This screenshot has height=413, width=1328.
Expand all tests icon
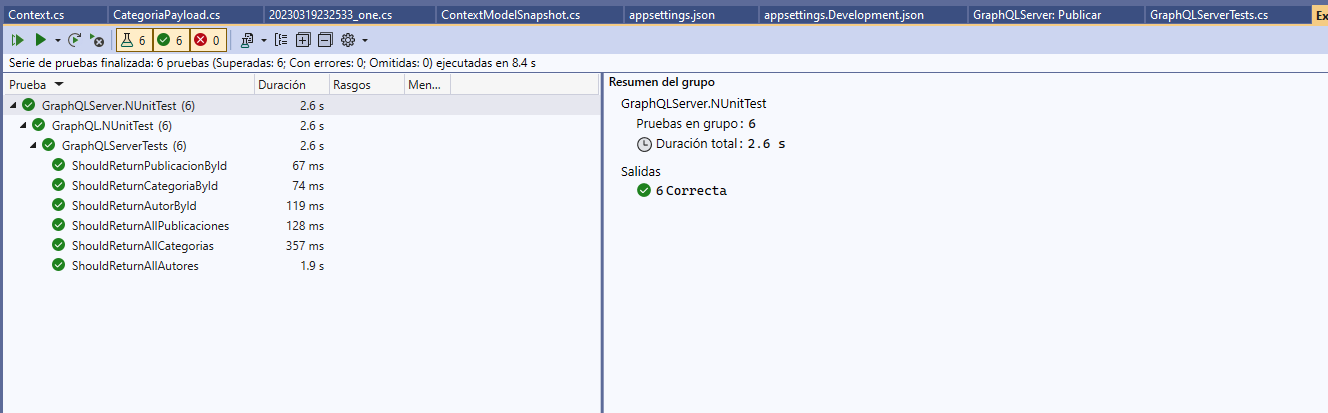click(x=302, y=40)
